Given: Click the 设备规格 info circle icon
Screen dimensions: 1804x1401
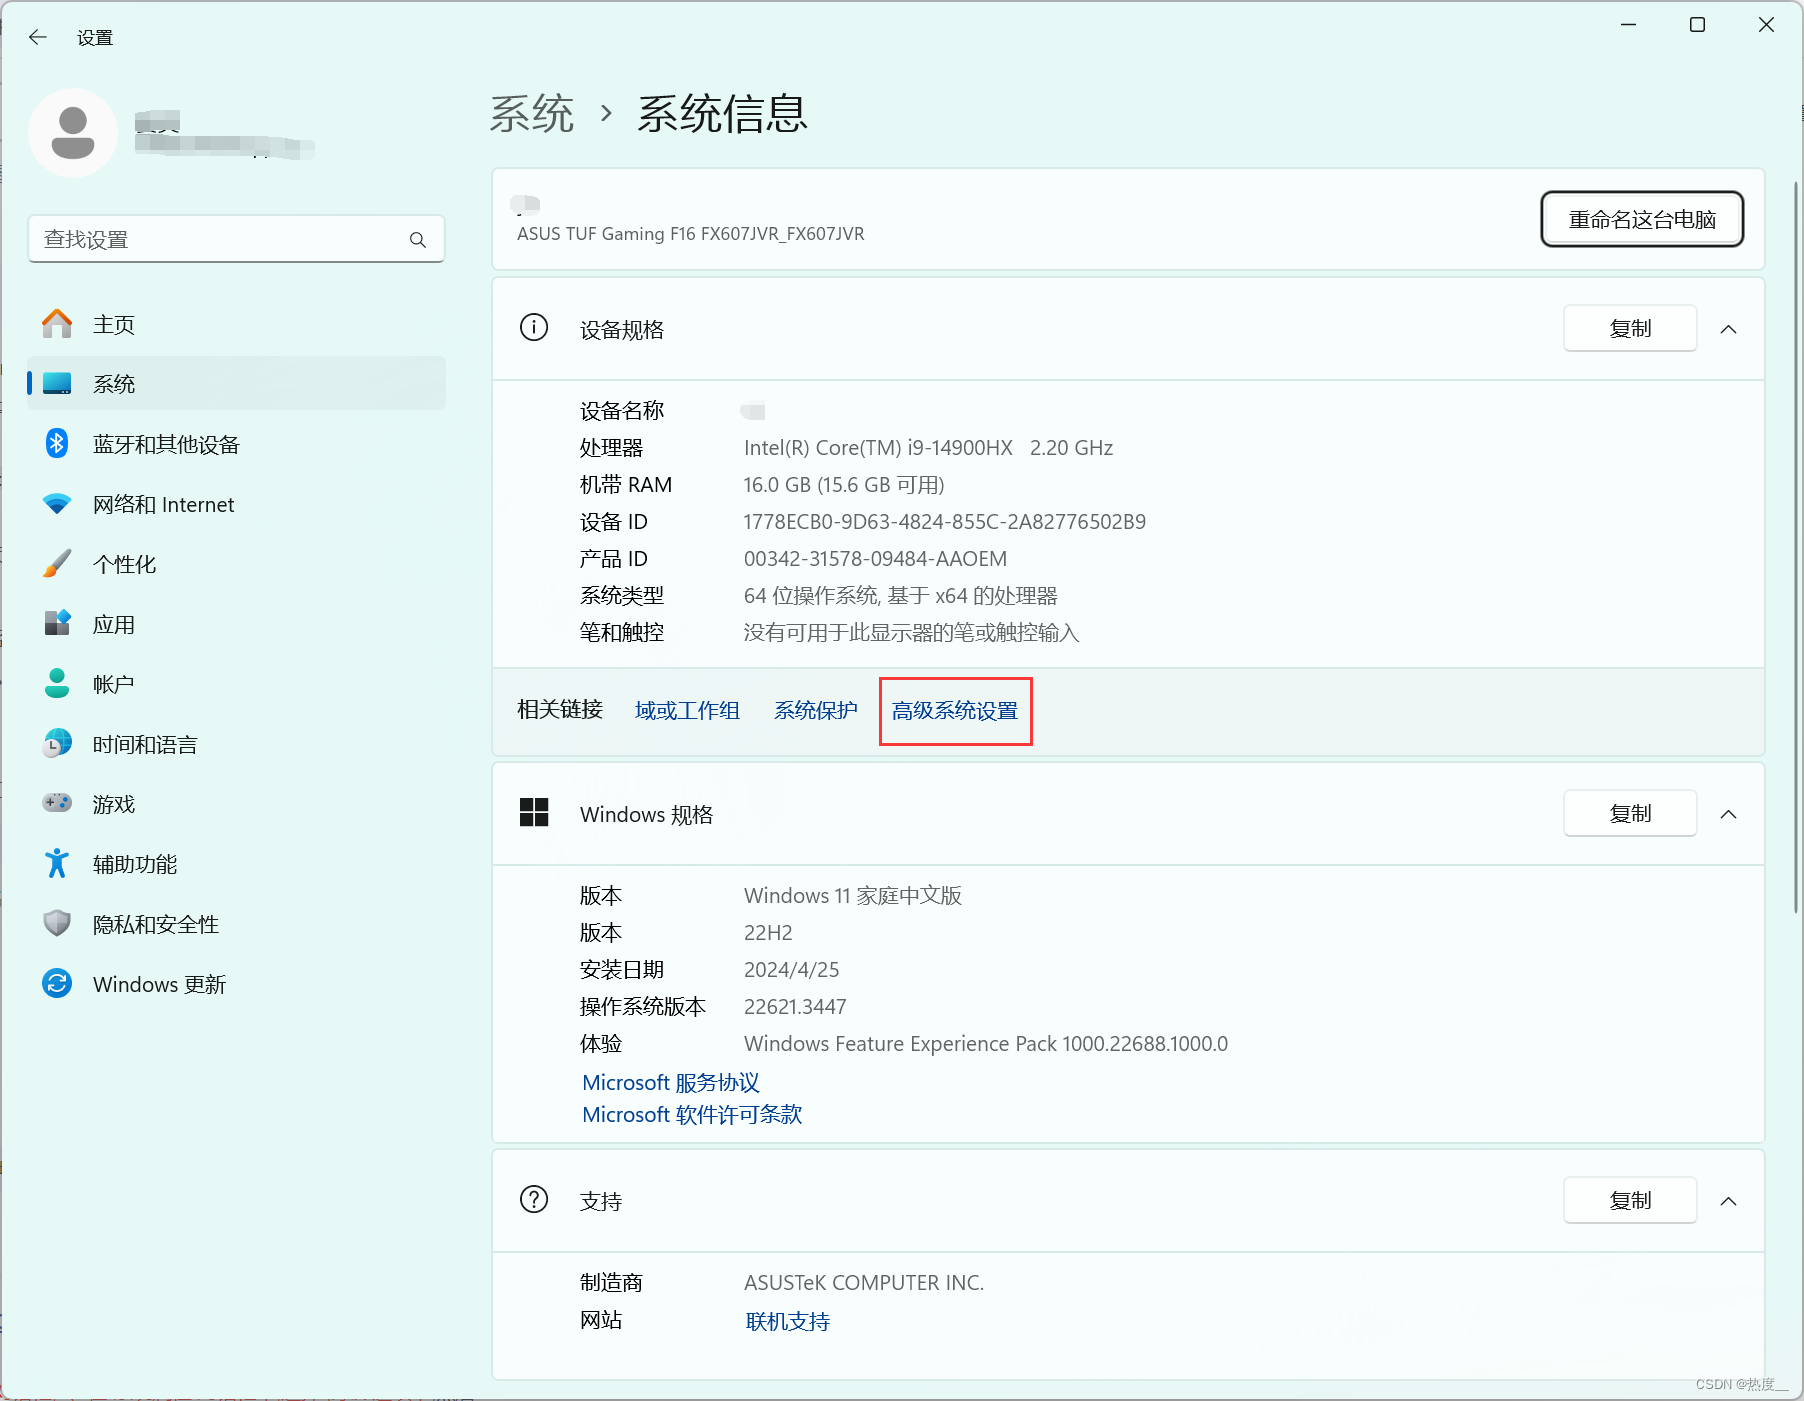Looking at the screenshot, I should (x=534, y=328).
